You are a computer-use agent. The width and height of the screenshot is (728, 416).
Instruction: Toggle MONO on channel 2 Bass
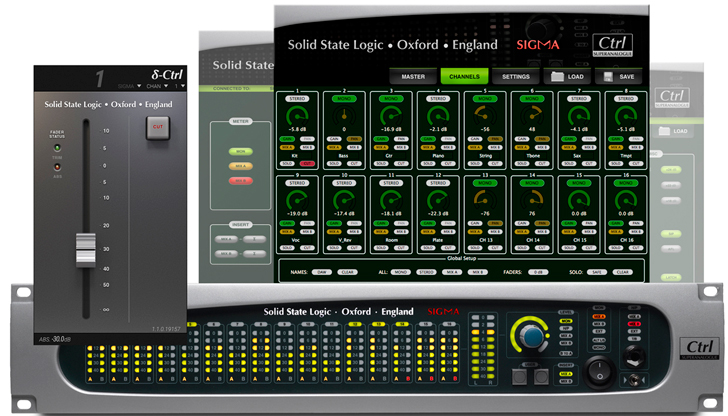click(344, 99)
